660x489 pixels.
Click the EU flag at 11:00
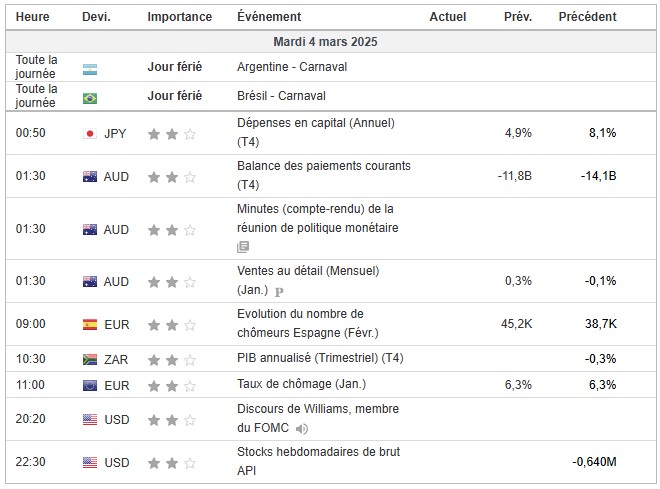90,385
